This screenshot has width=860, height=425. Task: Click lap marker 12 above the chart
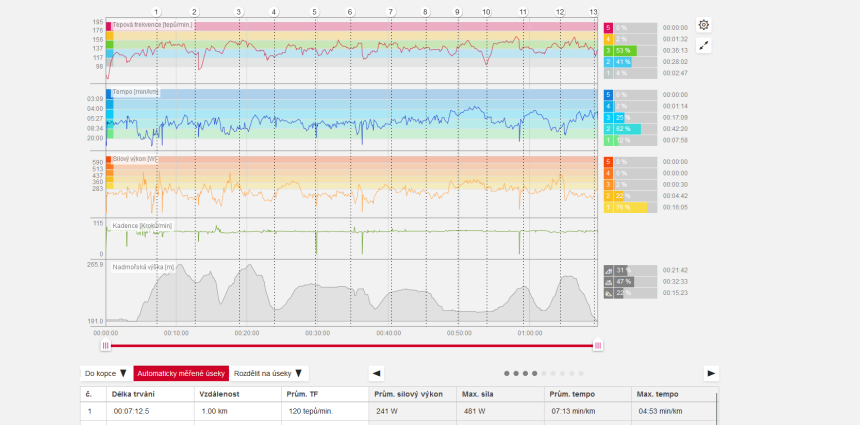[x=560, y=12]
